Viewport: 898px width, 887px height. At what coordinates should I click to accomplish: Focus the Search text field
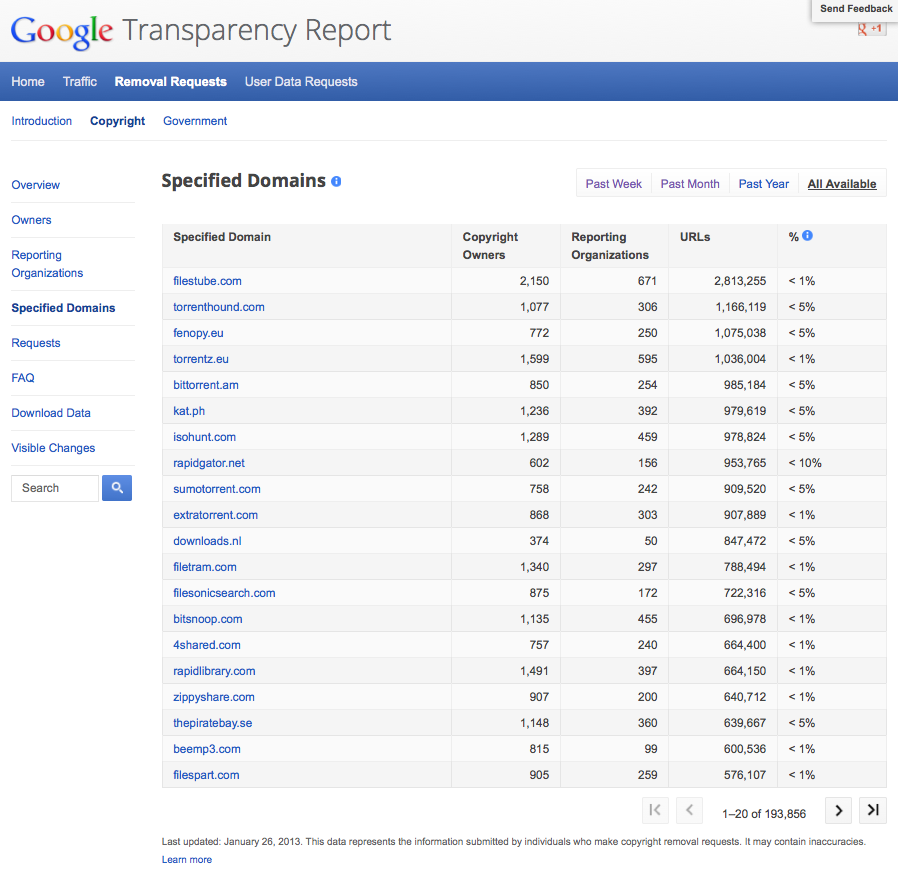click(55, 488)
